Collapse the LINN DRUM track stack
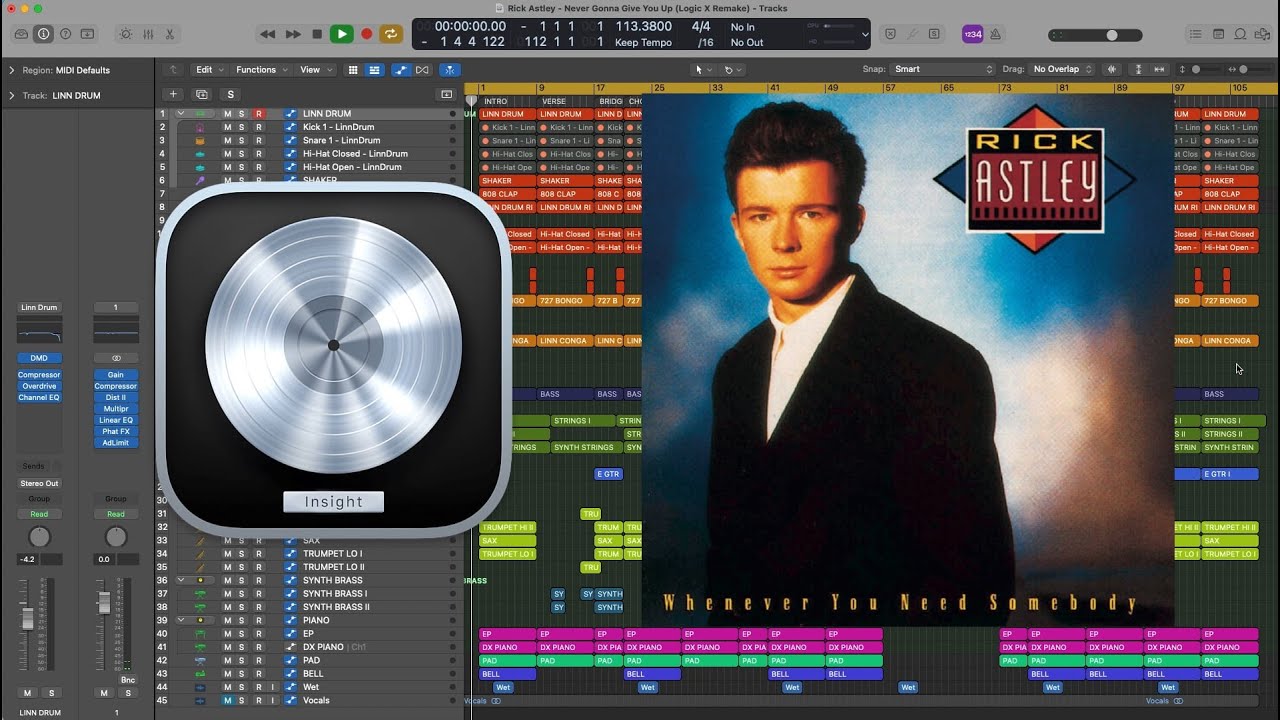 (x=181, y=114)
